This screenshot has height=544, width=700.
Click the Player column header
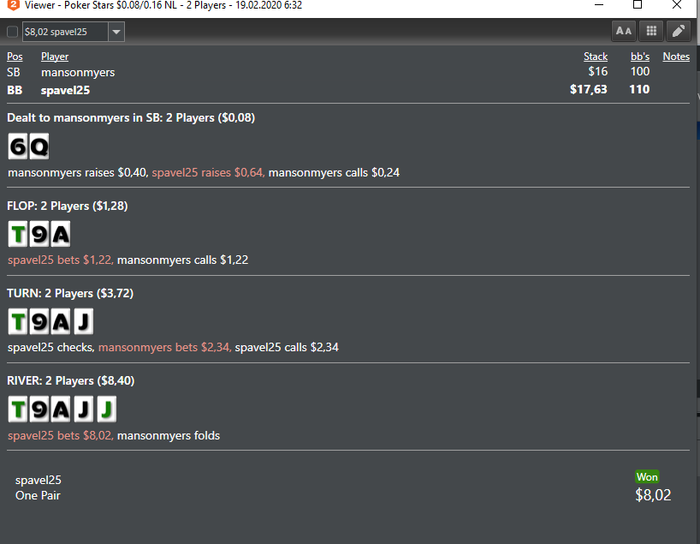point(55,57)
